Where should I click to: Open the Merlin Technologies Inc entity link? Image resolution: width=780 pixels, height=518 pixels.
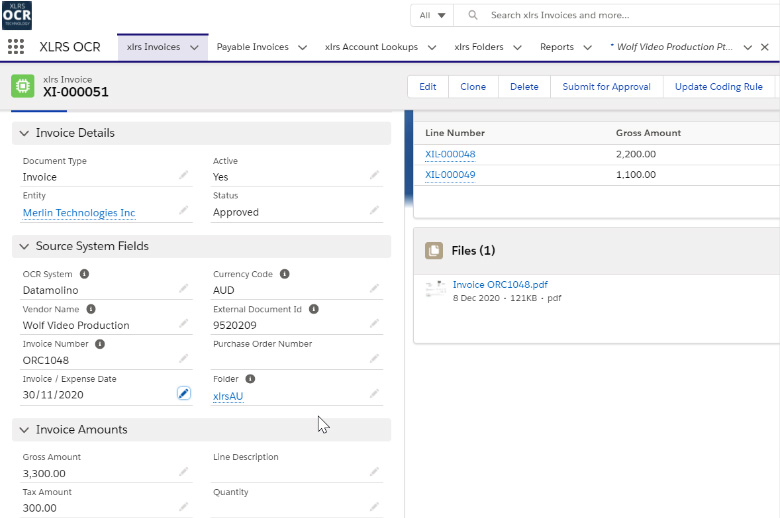point(79,213)
